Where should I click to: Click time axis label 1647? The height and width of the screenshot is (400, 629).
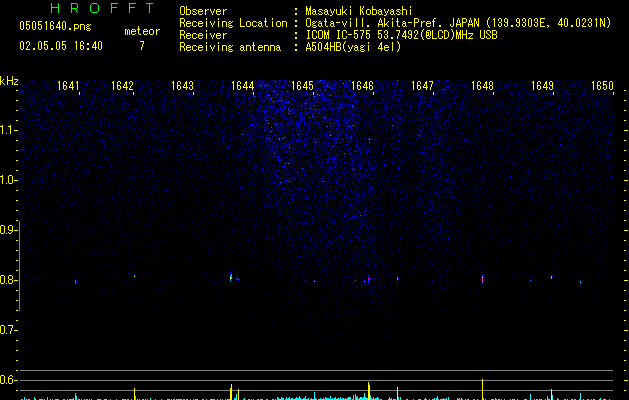tap(422, 86)
